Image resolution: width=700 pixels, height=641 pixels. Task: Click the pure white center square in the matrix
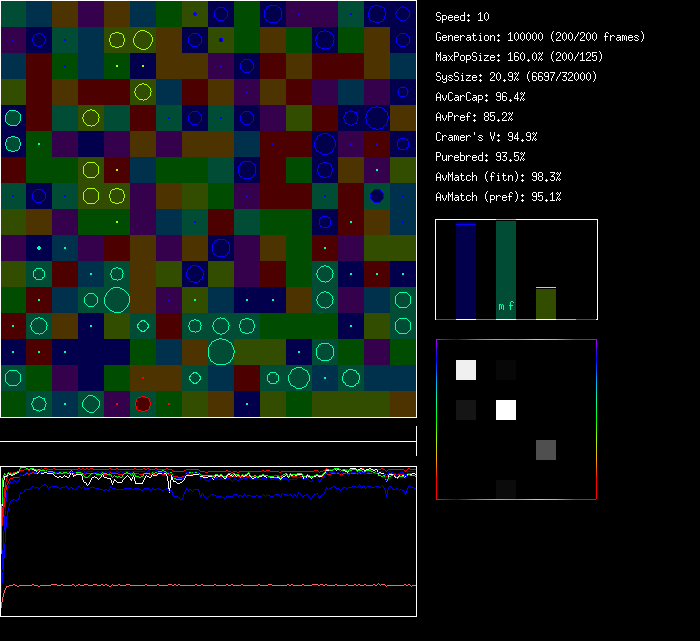506,410
